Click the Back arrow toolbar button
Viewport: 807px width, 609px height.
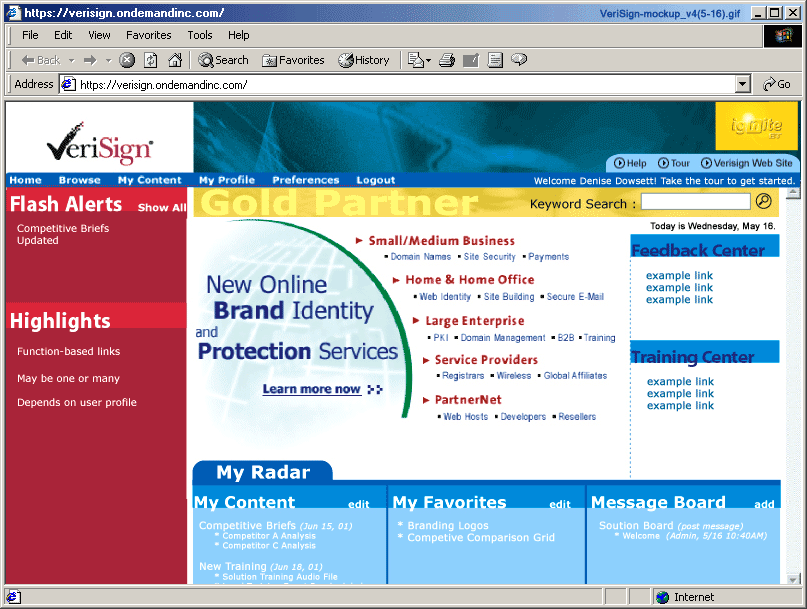click(x=41, y=60)
